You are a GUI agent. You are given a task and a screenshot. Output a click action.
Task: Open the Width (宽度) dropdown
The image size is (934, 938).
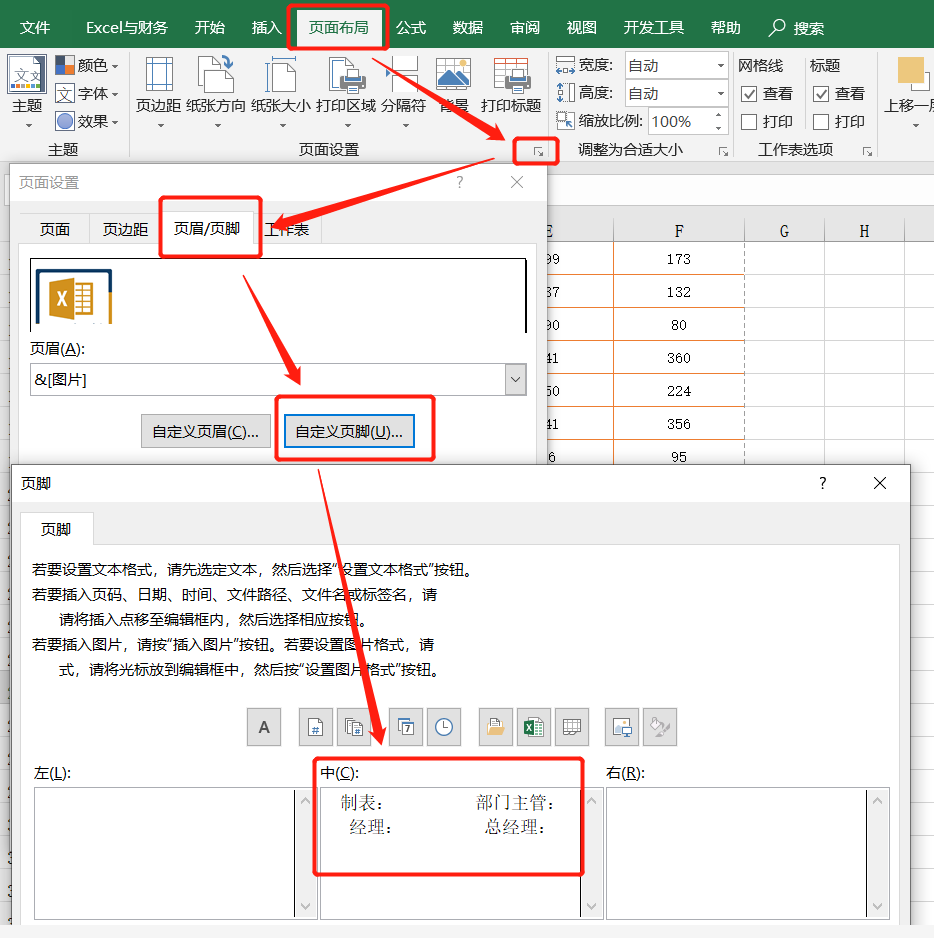click(720, 65)
